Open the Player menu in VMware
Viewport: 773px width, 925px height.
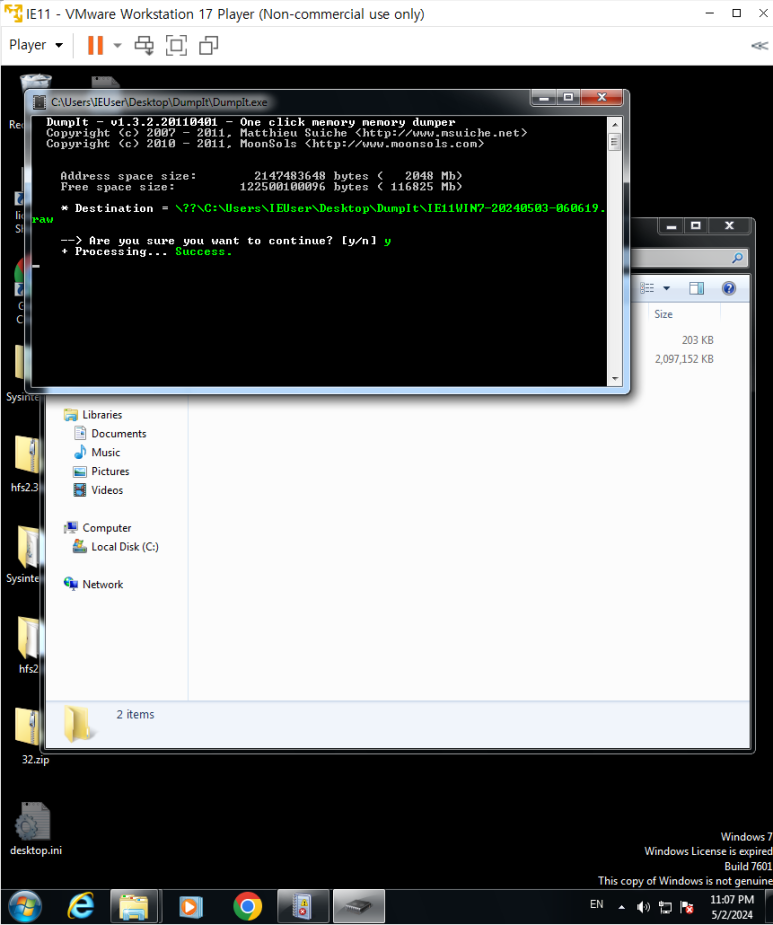coord(35,45)
